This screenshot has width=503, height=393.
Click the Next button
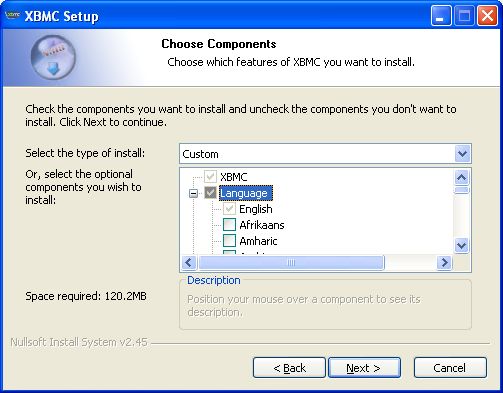(x=364, y=368)
